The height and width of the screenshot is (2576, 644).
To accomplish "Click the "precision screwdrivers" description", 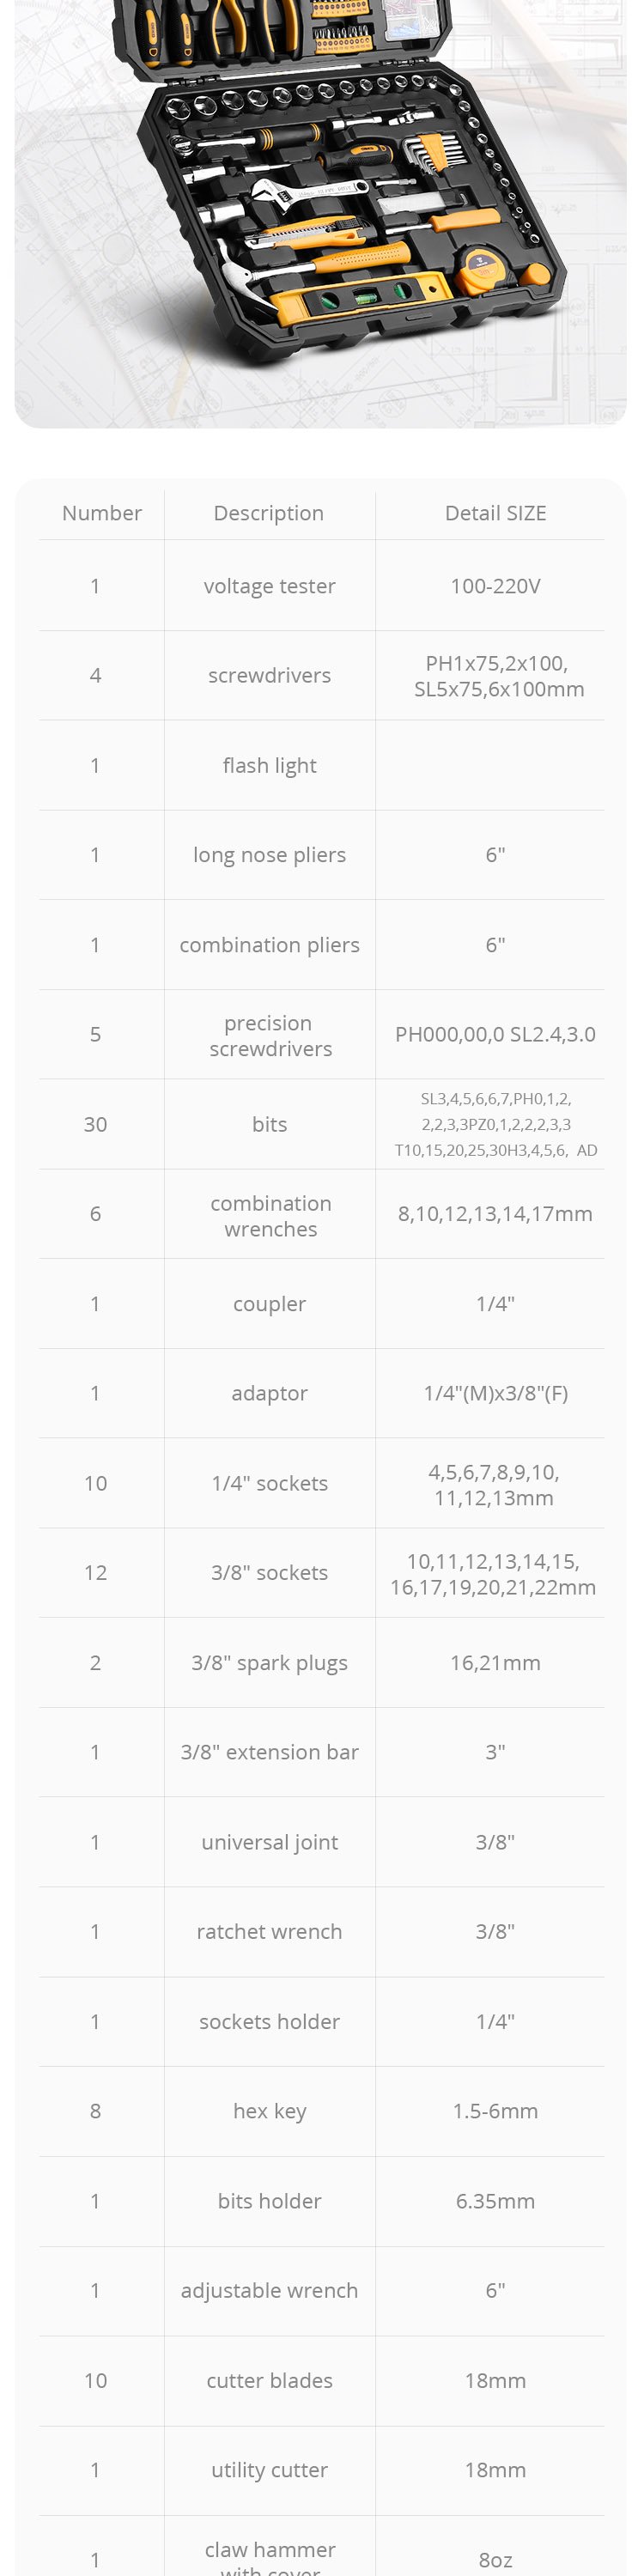I will coord(269,1035).
